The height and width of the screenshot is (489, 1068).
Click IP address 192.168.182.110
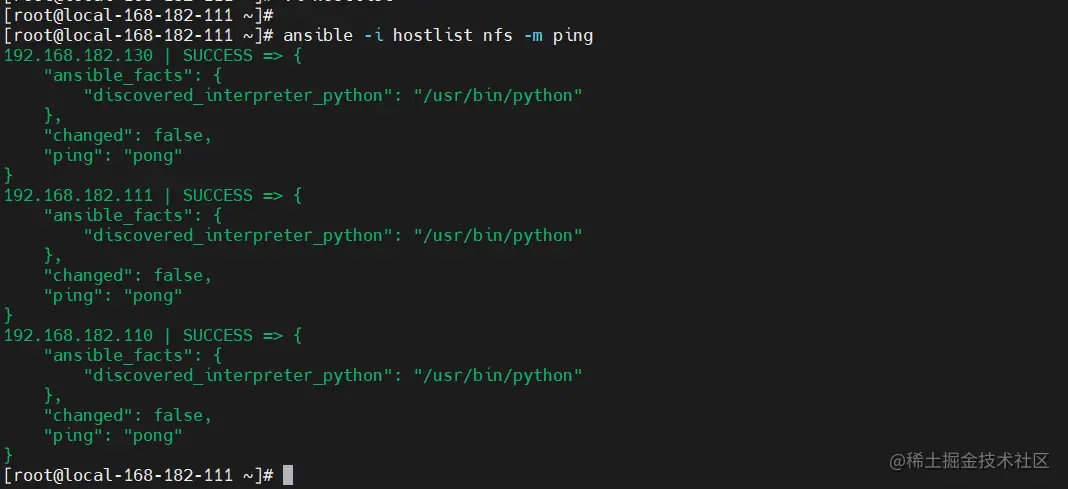(x=78, y=335)
